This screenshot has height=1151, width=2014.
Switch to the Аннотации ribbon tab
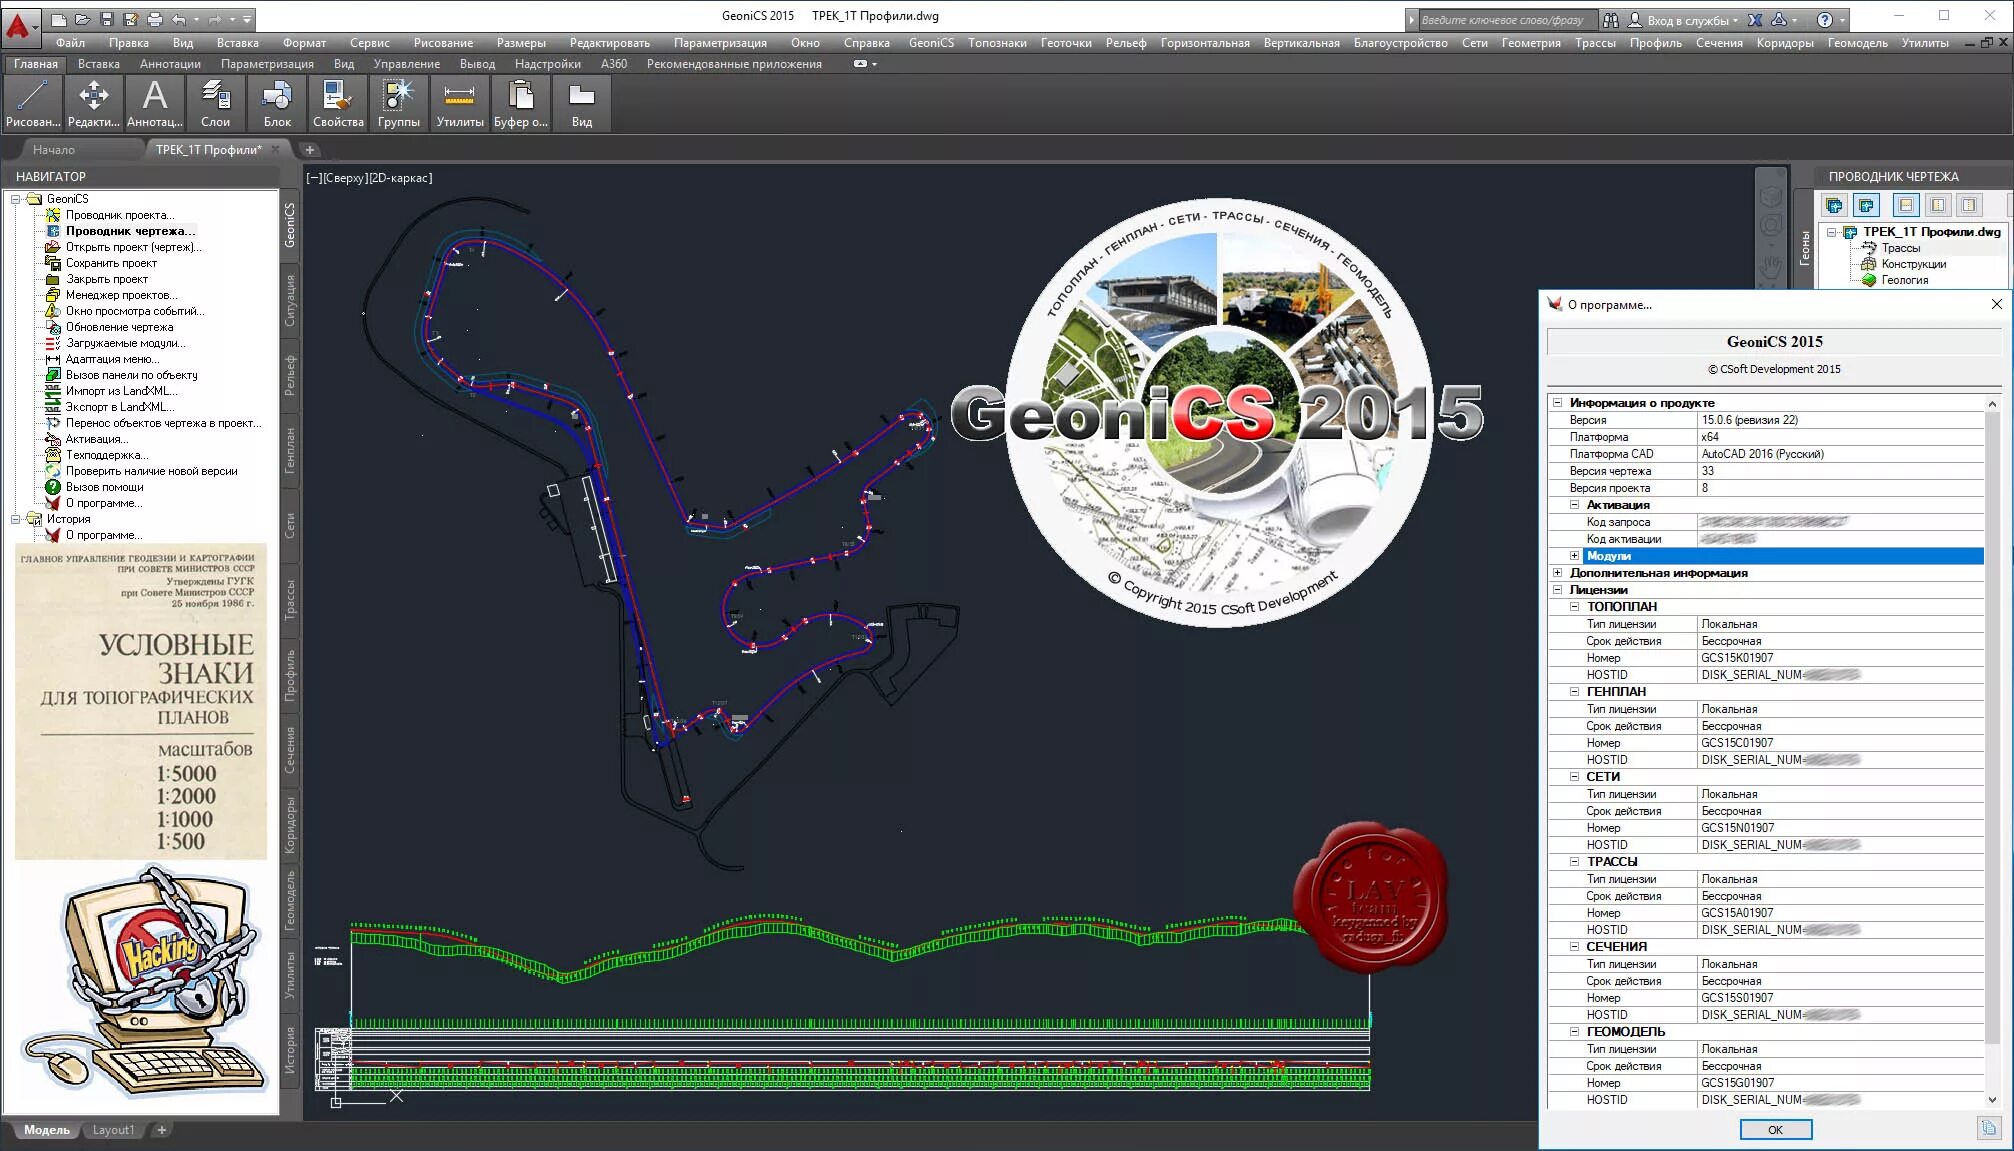tap(170, 64)
